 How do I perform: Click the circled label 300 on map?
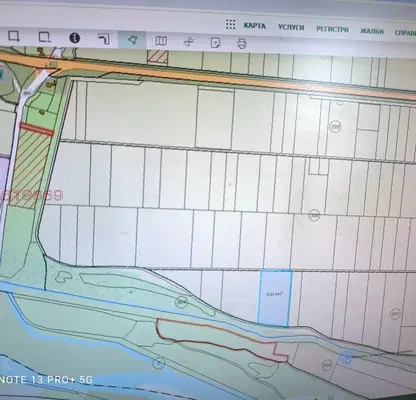(x=314, y=215)
